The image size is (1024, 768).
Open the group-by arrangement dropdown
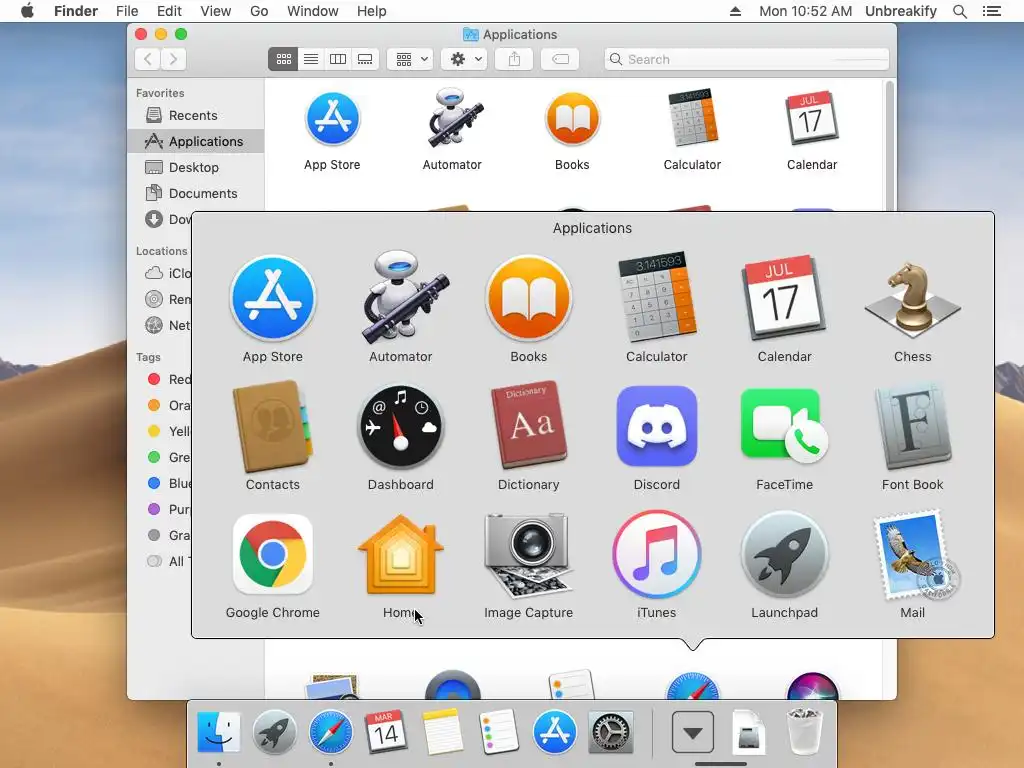tap(410, 59)
